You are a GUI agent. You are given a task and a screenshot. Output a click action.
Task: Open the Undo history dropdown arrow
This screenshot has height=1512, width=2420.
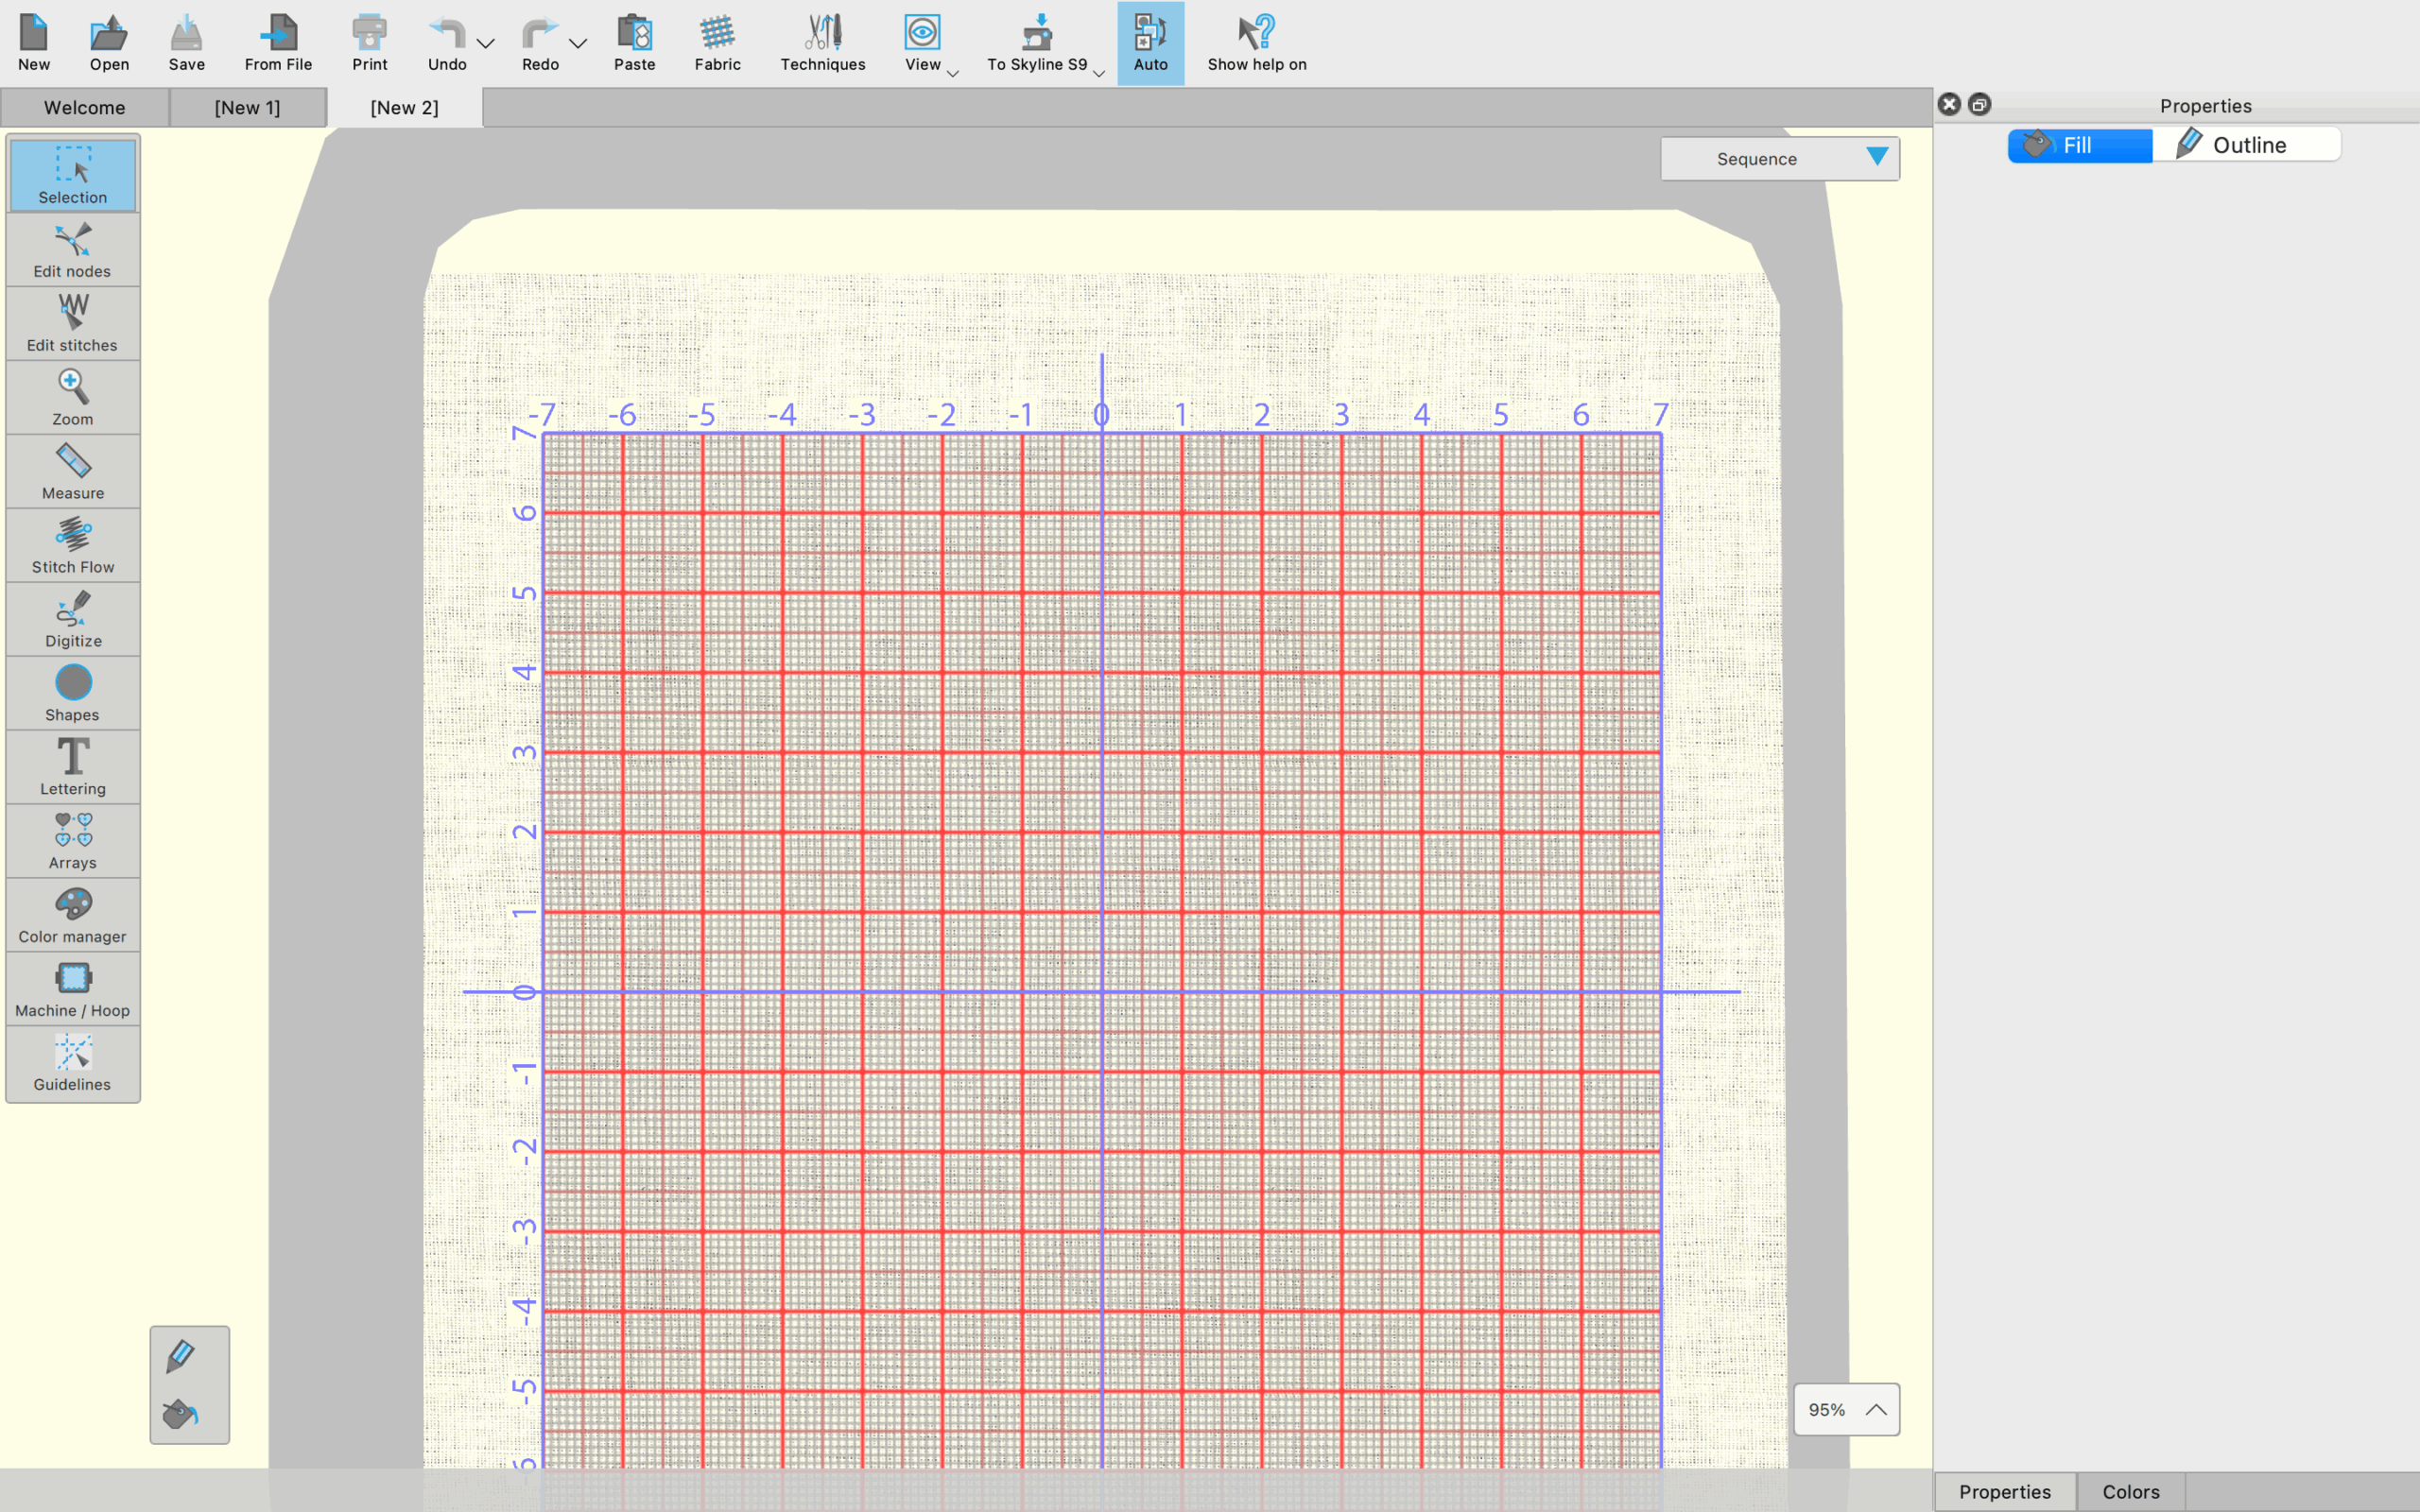coord(486,44)
